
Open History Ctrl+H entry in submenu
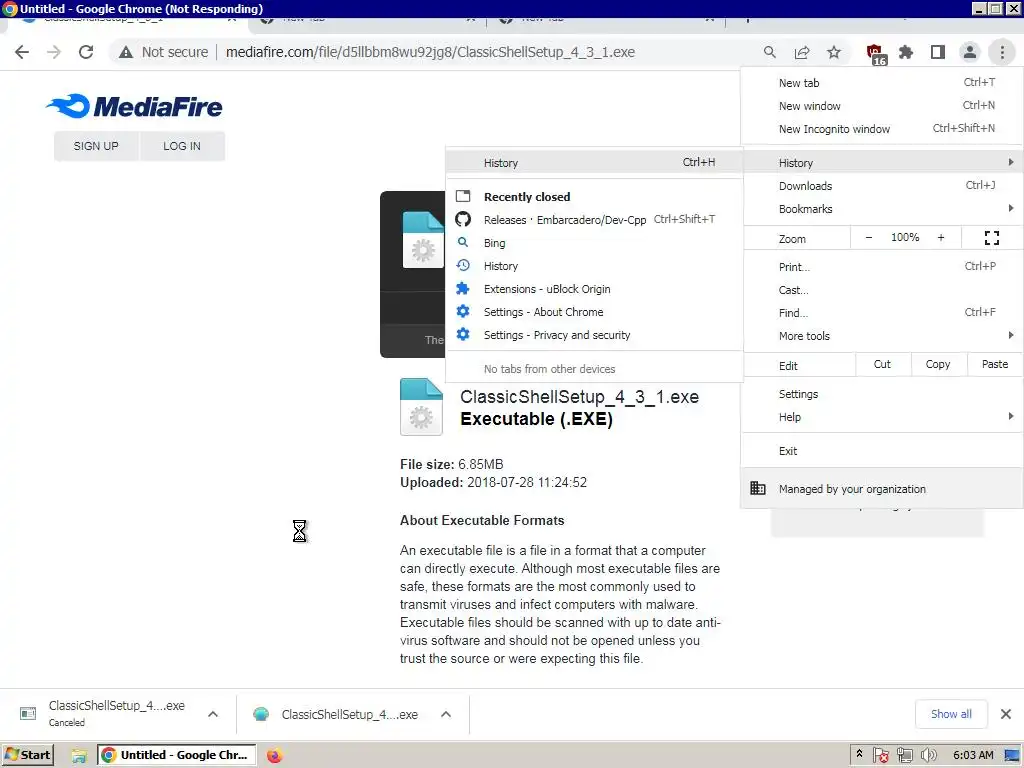point(594,163)
